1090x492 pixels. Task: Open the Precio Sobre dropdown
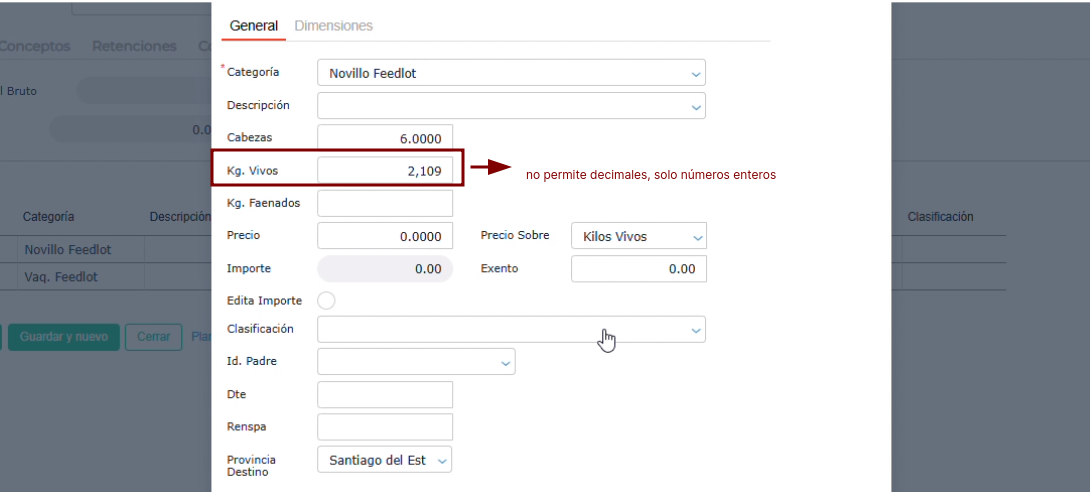(638, 236)
